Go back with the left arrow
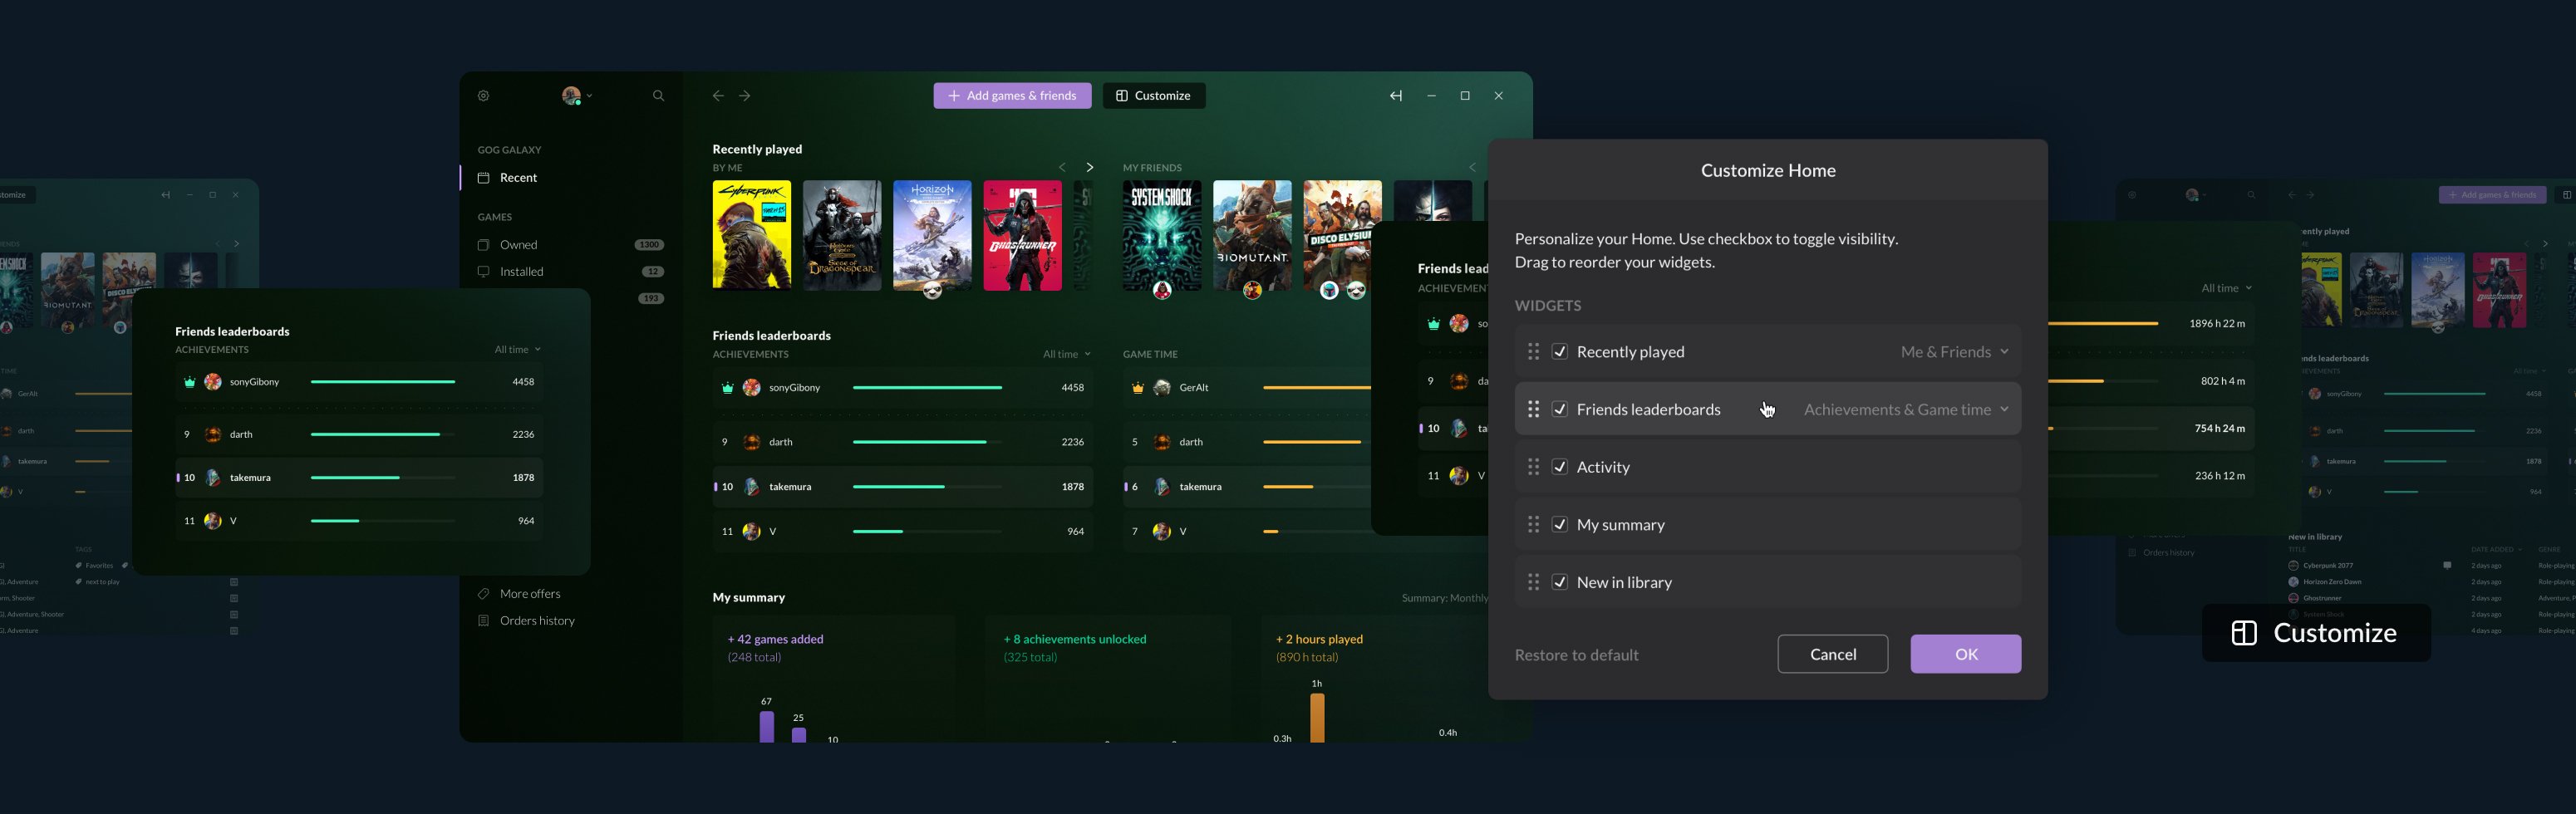Screen dimensions: 2576x814 click(x=717, y=96)
